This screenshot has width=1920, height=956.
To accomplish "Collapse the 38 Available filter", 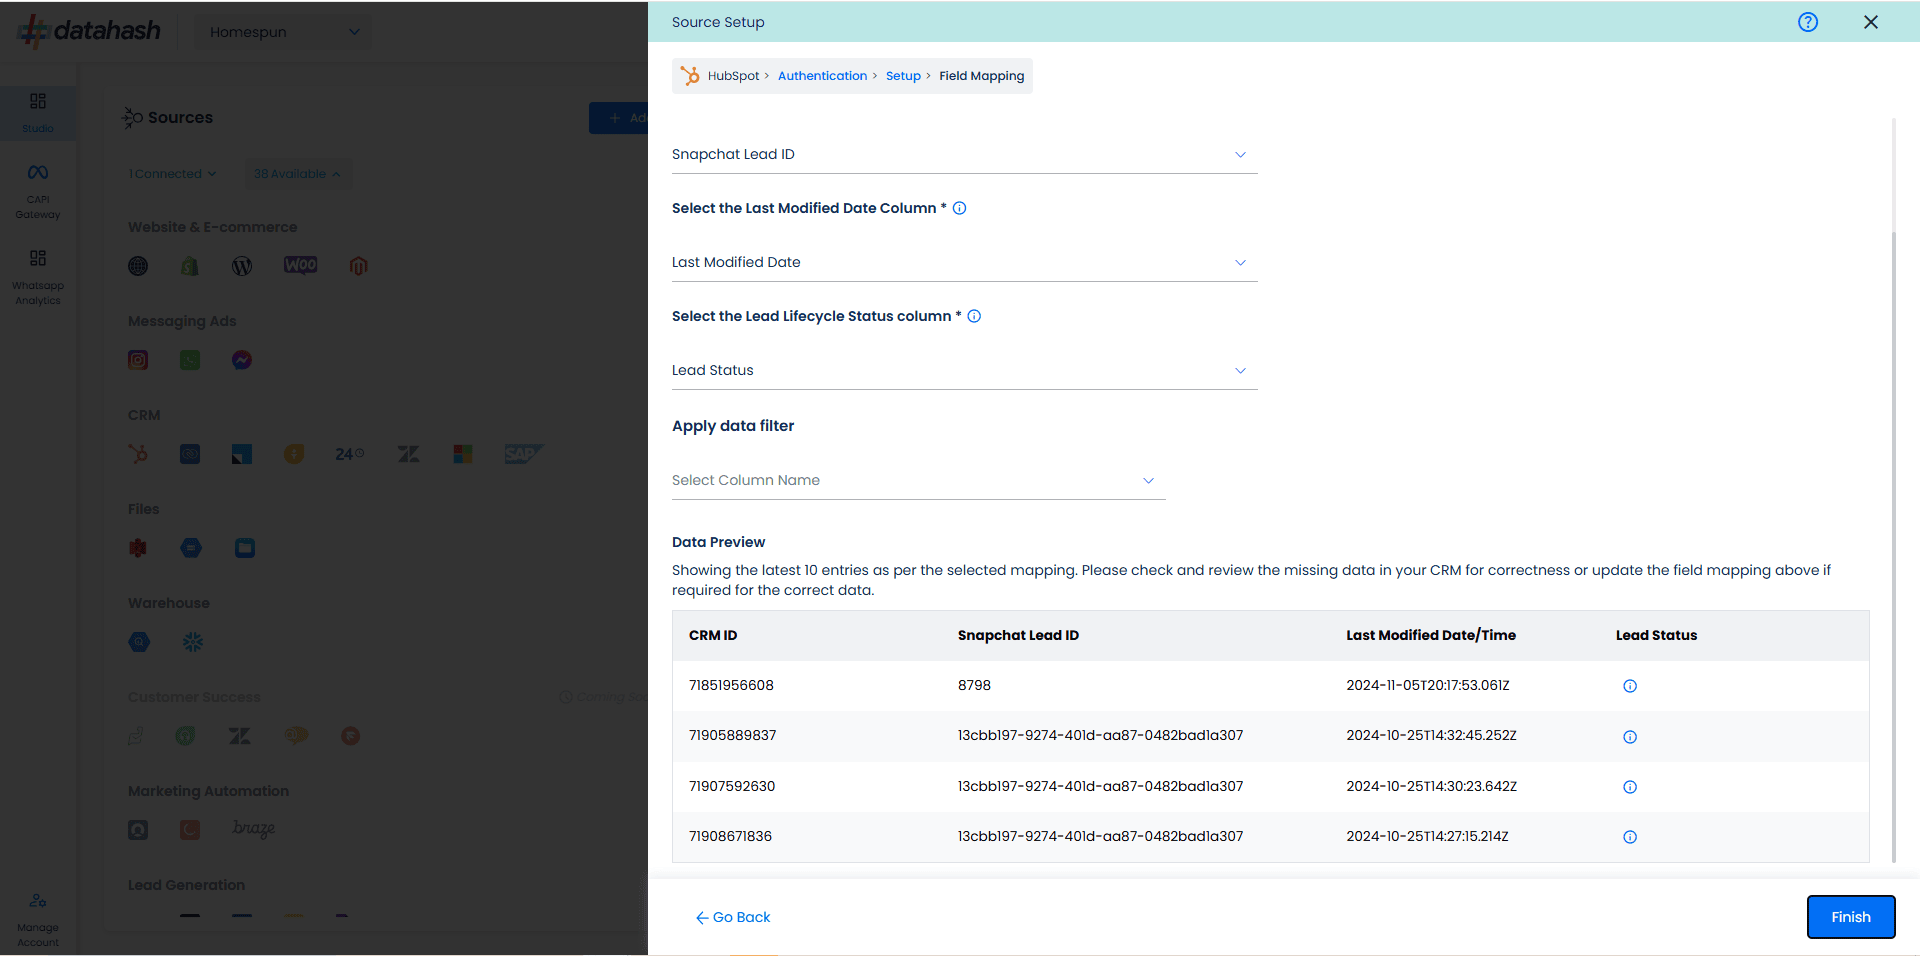I will 297,174.
